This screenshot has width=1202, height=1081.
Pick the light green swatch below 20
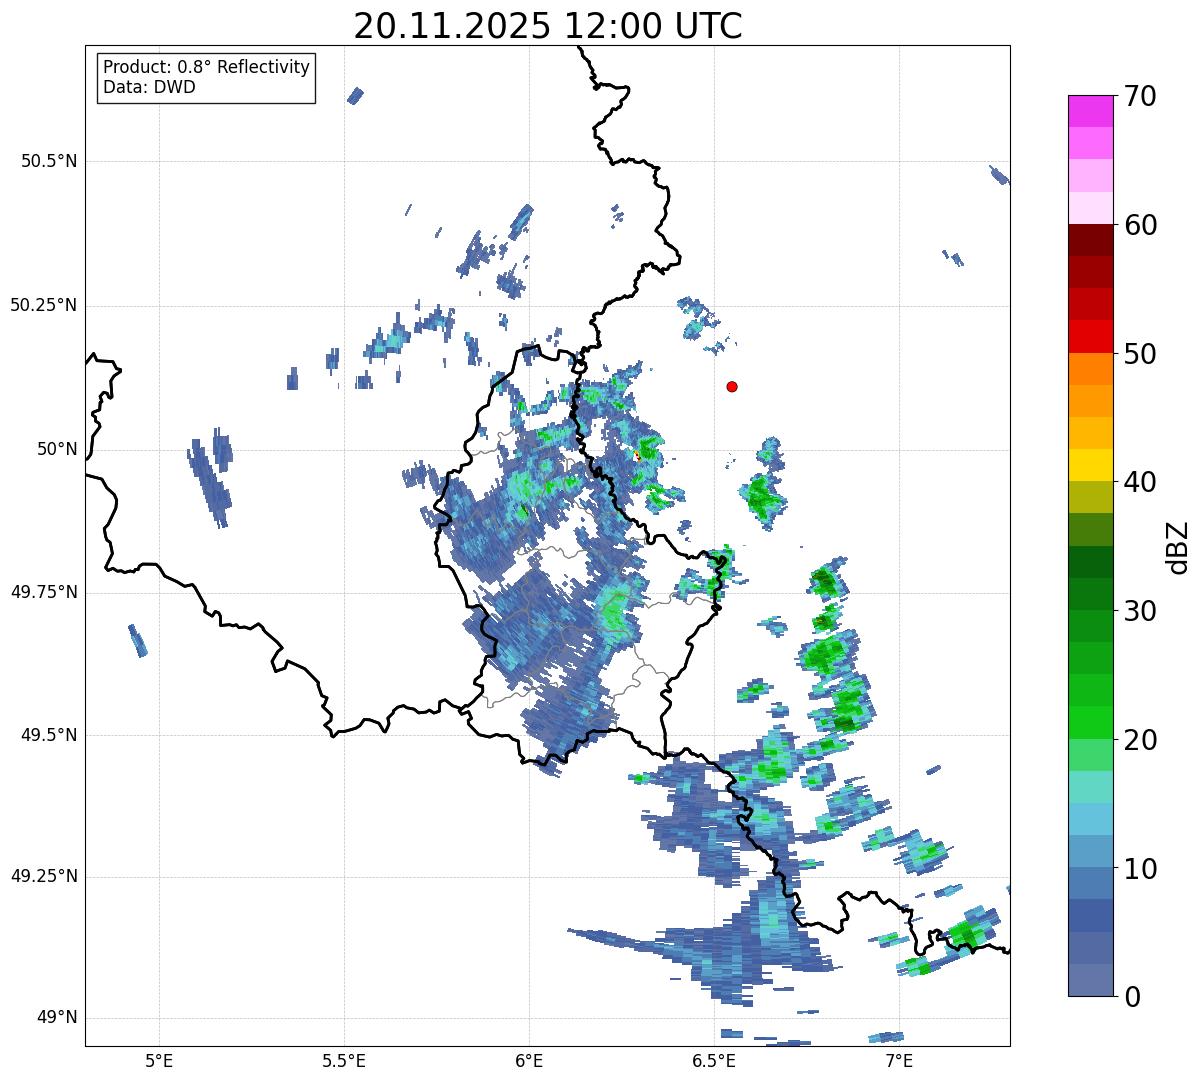(x=1090, y=754)
